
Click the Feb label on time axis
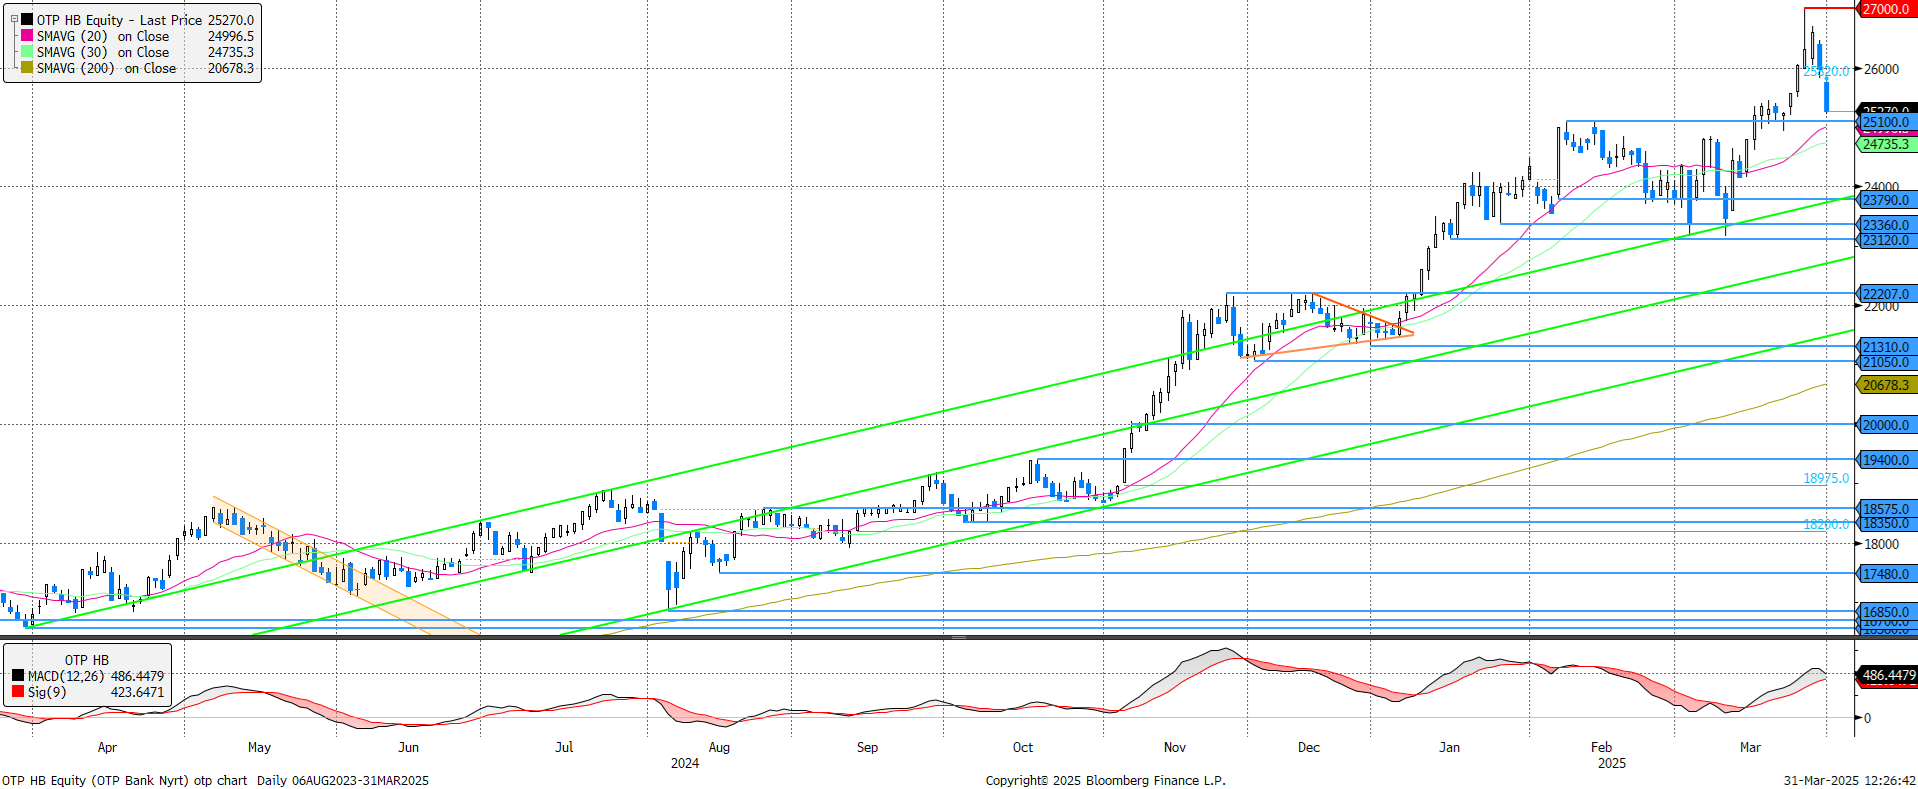click(x=1601, y=748)
